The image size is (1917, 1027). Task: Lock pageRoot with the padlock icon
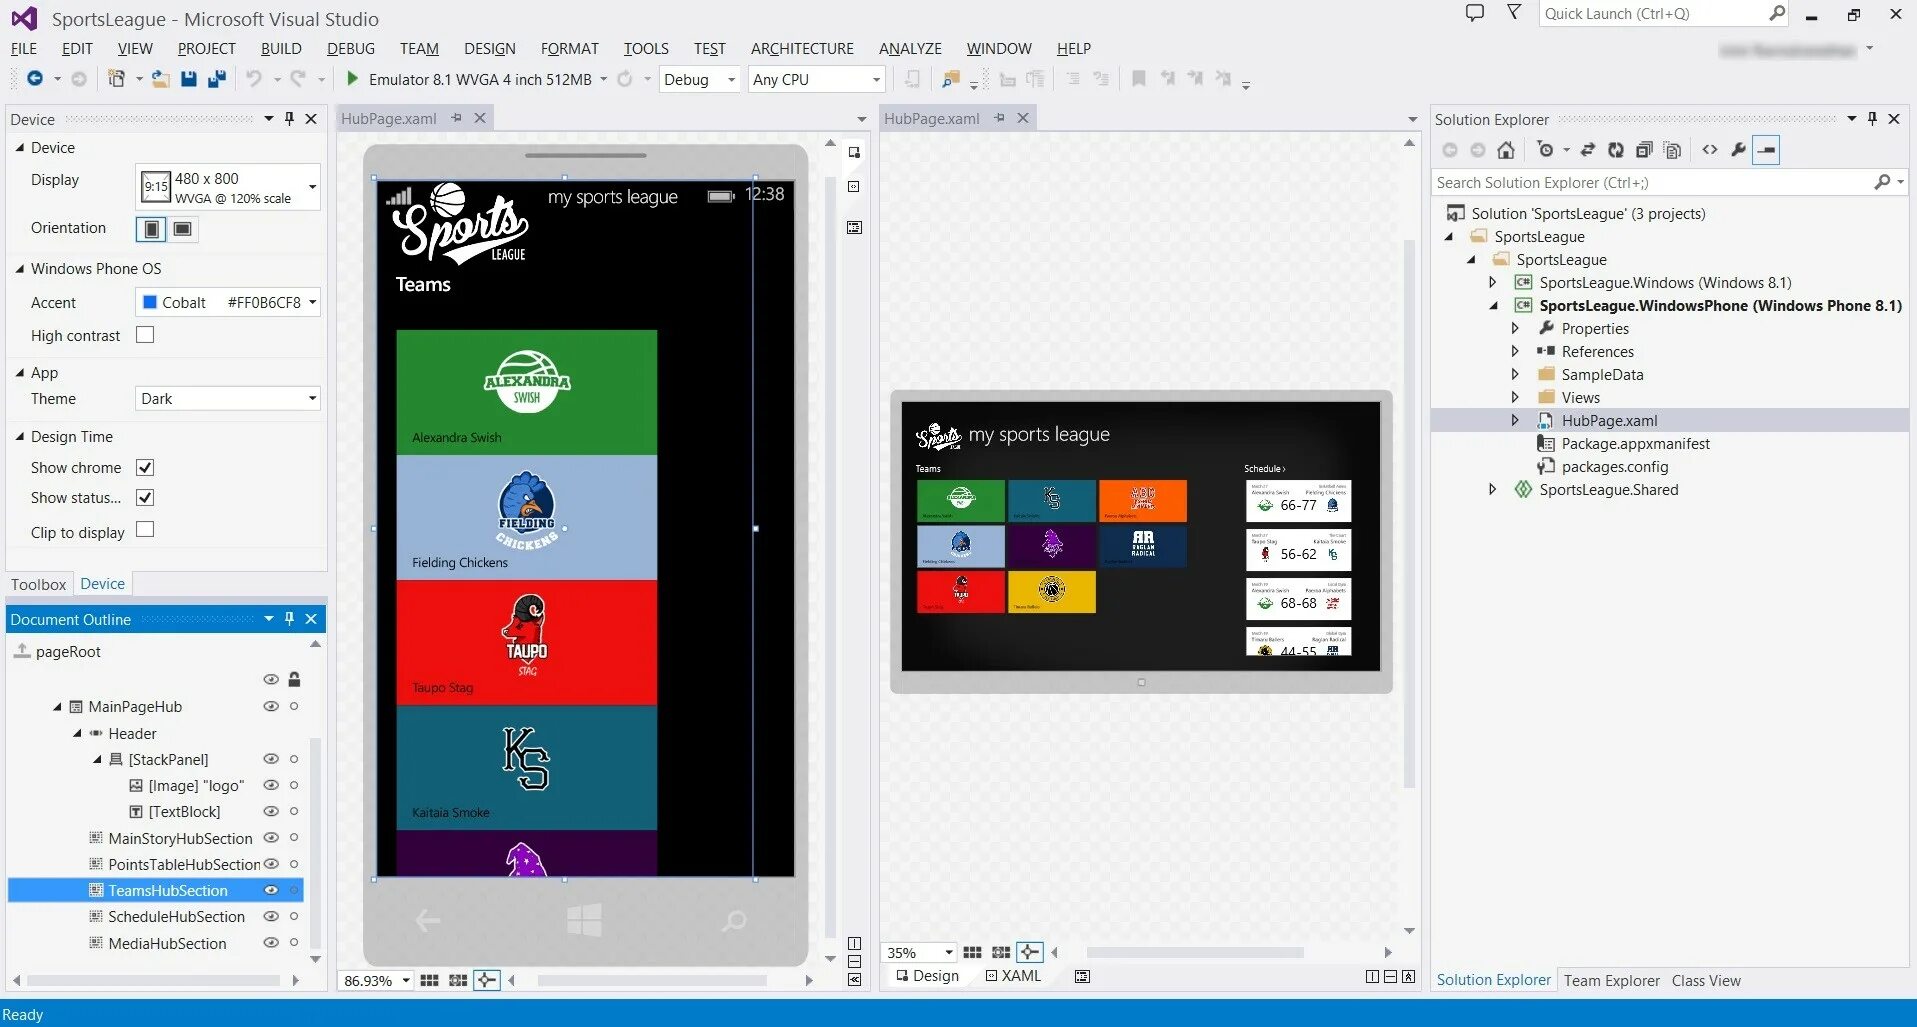294,679
